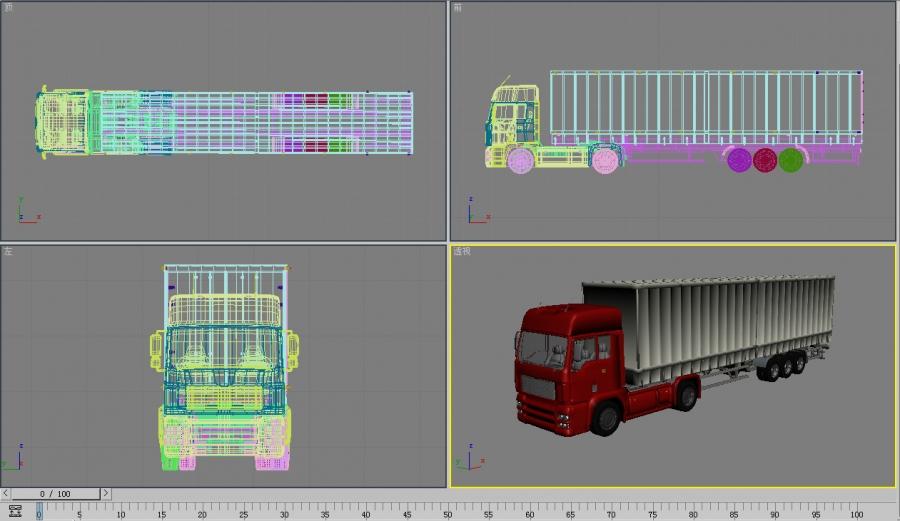Image resolution: width=900 pixels, height=521 pixels.
Task: Click the Front viewport label 前
Action: coord(457,7)
